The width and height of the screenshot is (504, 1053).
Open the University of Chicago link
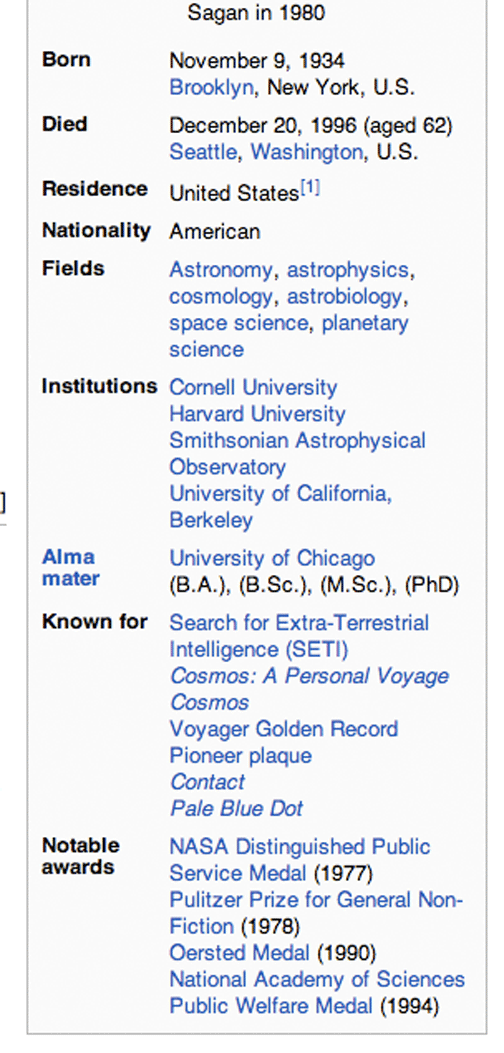coord(272,558)
